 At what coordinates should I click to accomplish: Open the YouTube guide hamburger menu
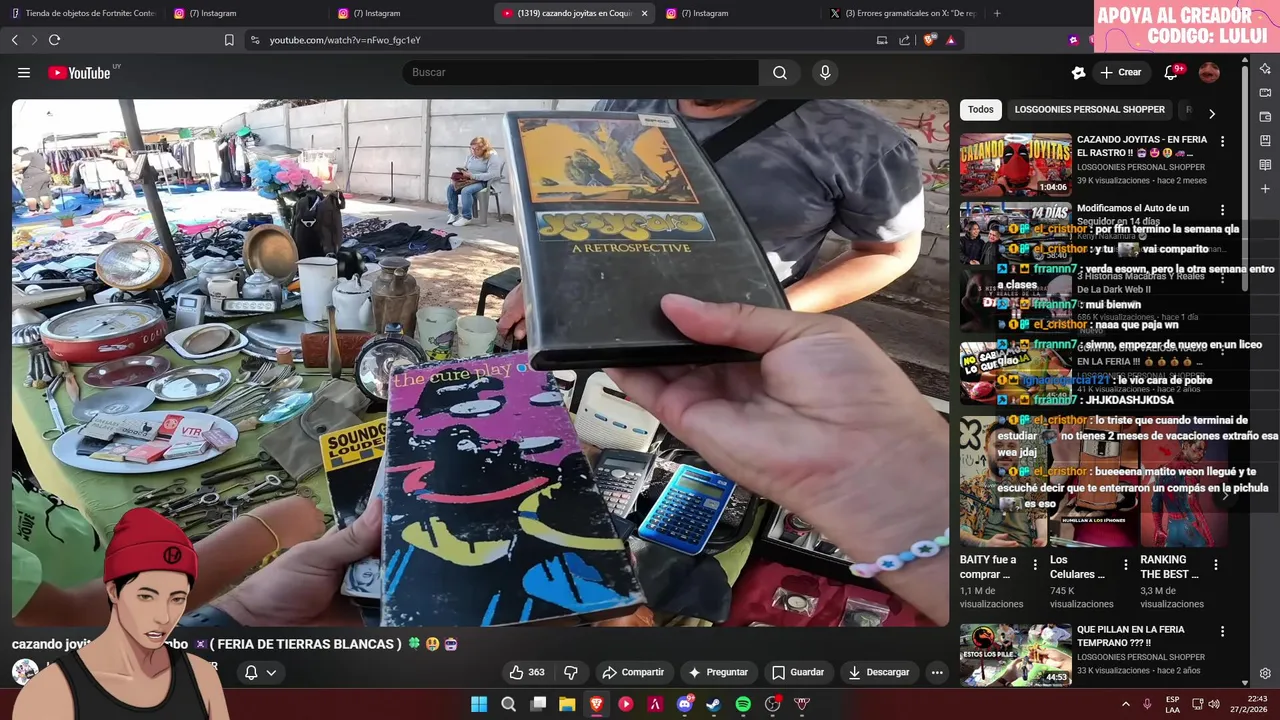pos(24,72)
